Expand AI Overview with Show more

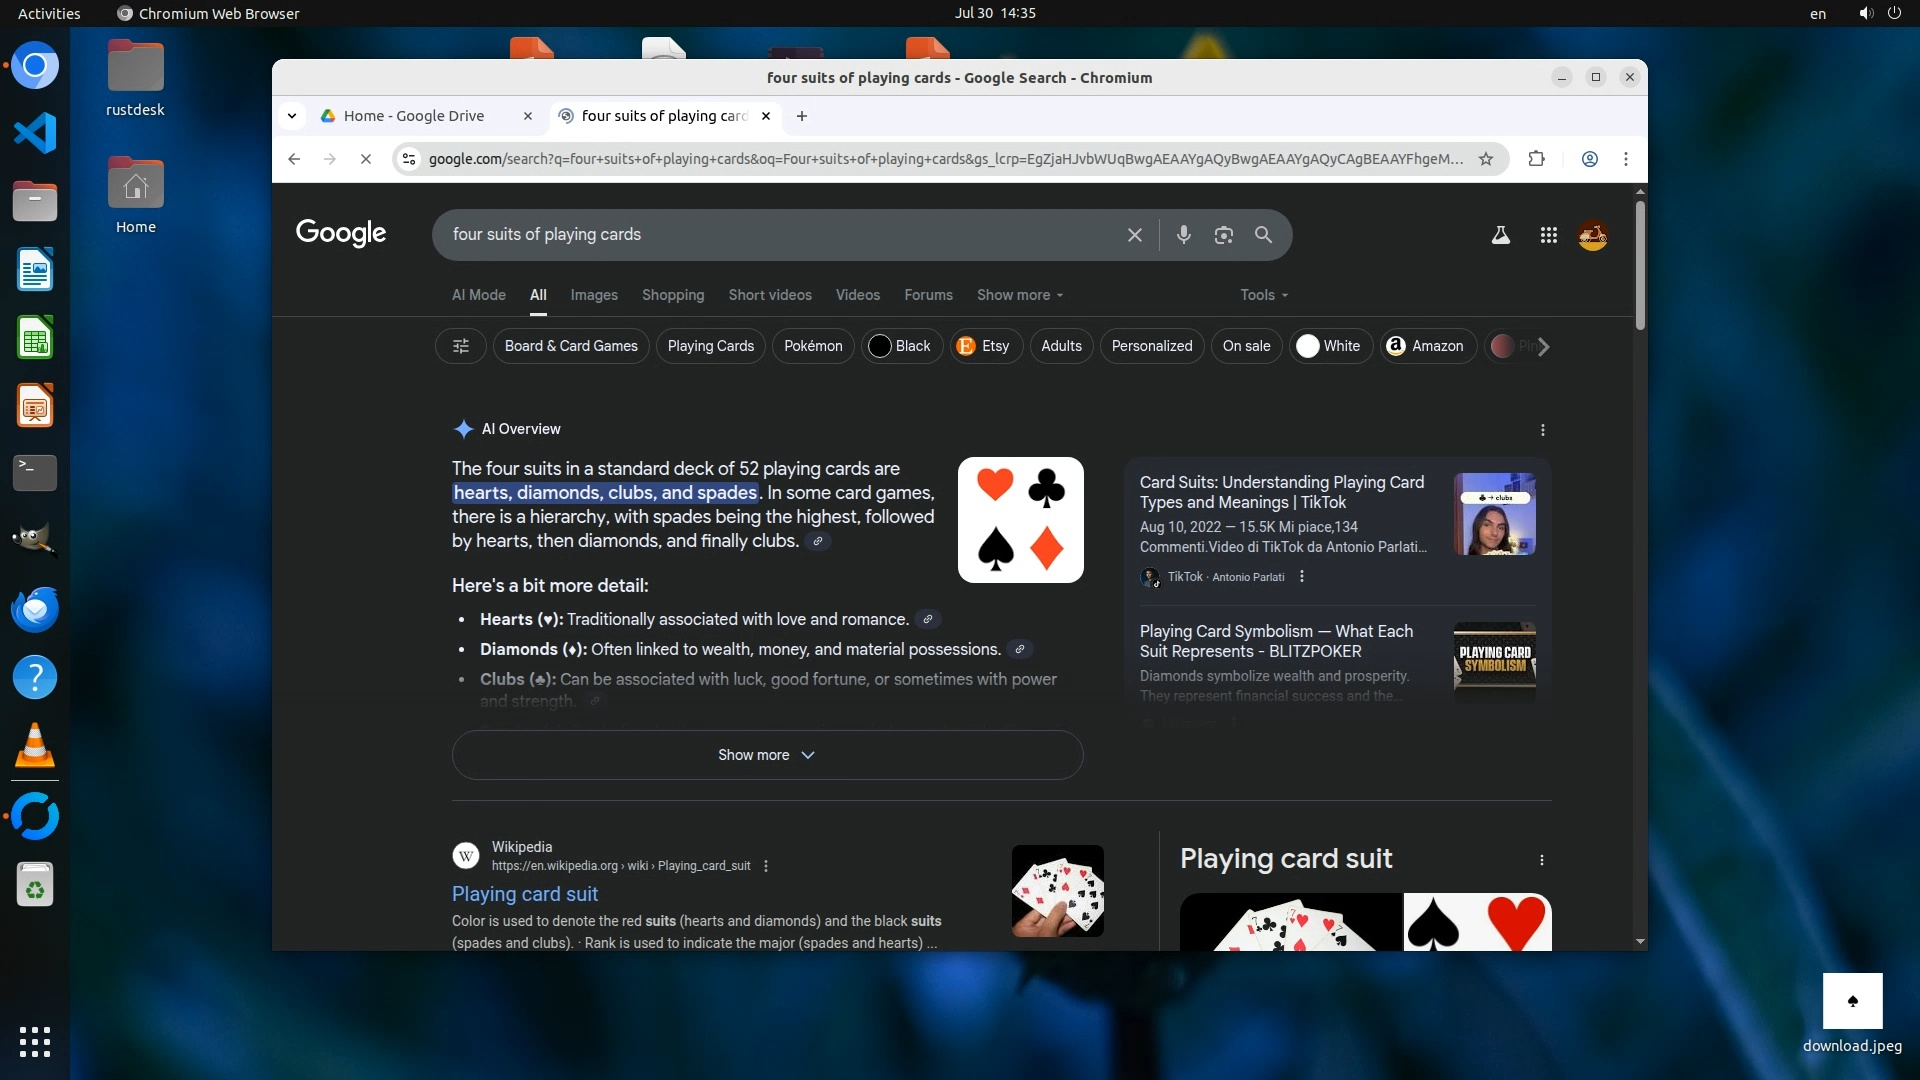point(767,755)
